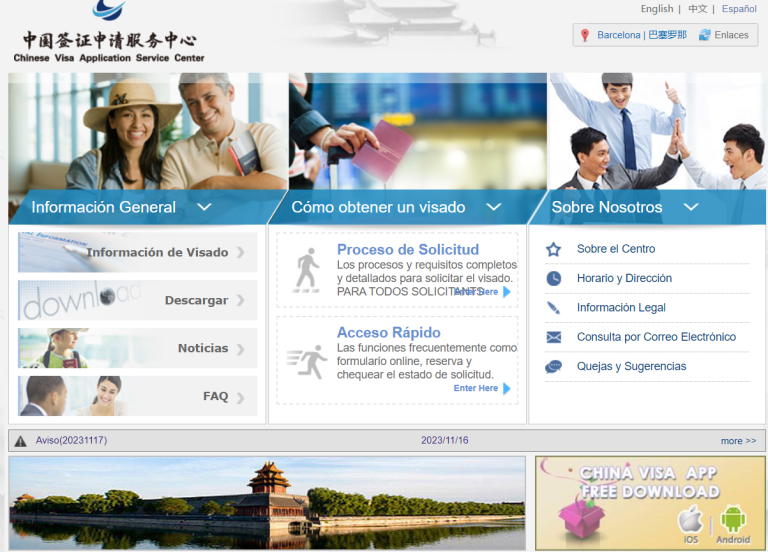
Task: Click the Forbidden City banner image
Action: [x=266, y=503]
